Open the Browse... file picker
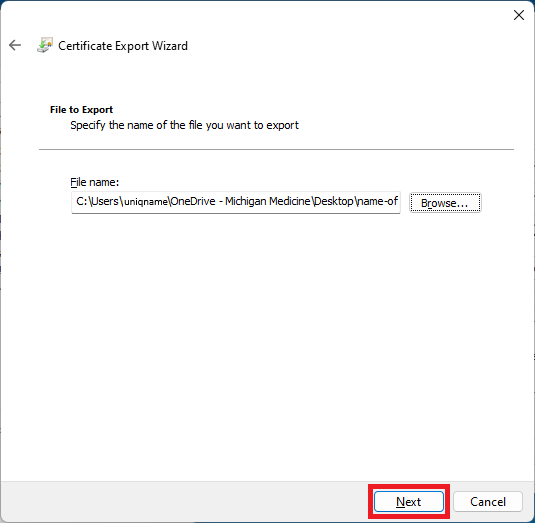Image resolution: width=535 pixels, height=523 pixels. [x=445, y=203]
